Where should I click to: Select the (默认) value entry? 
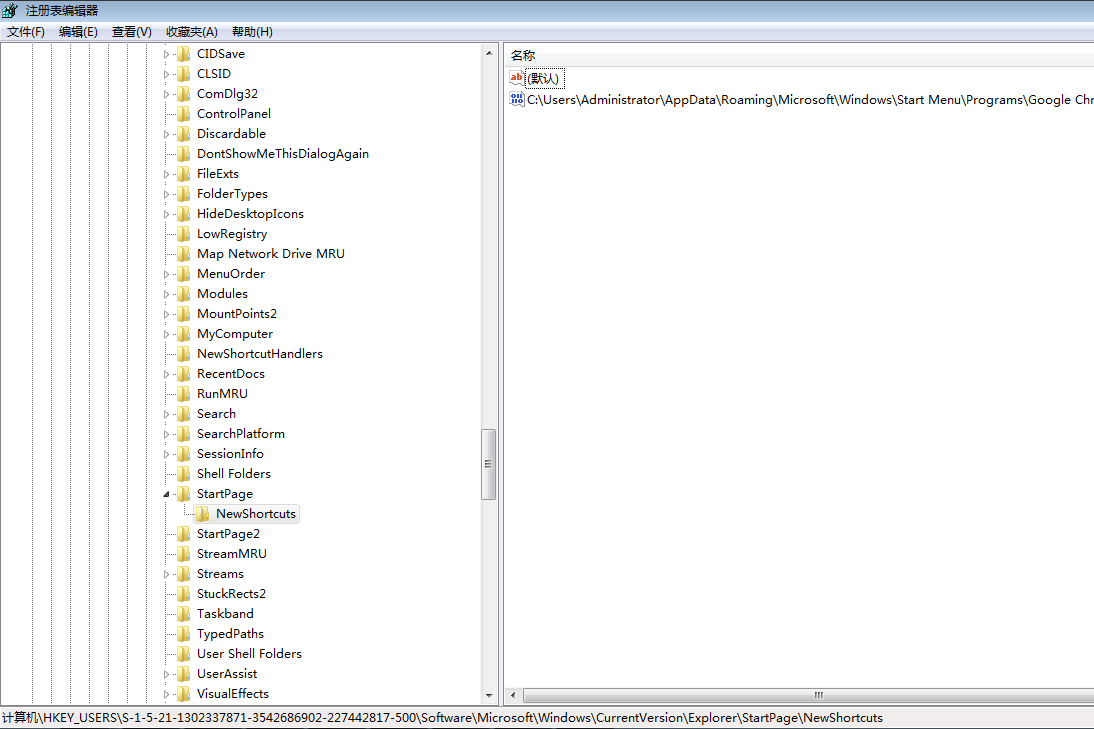(544, 78)
